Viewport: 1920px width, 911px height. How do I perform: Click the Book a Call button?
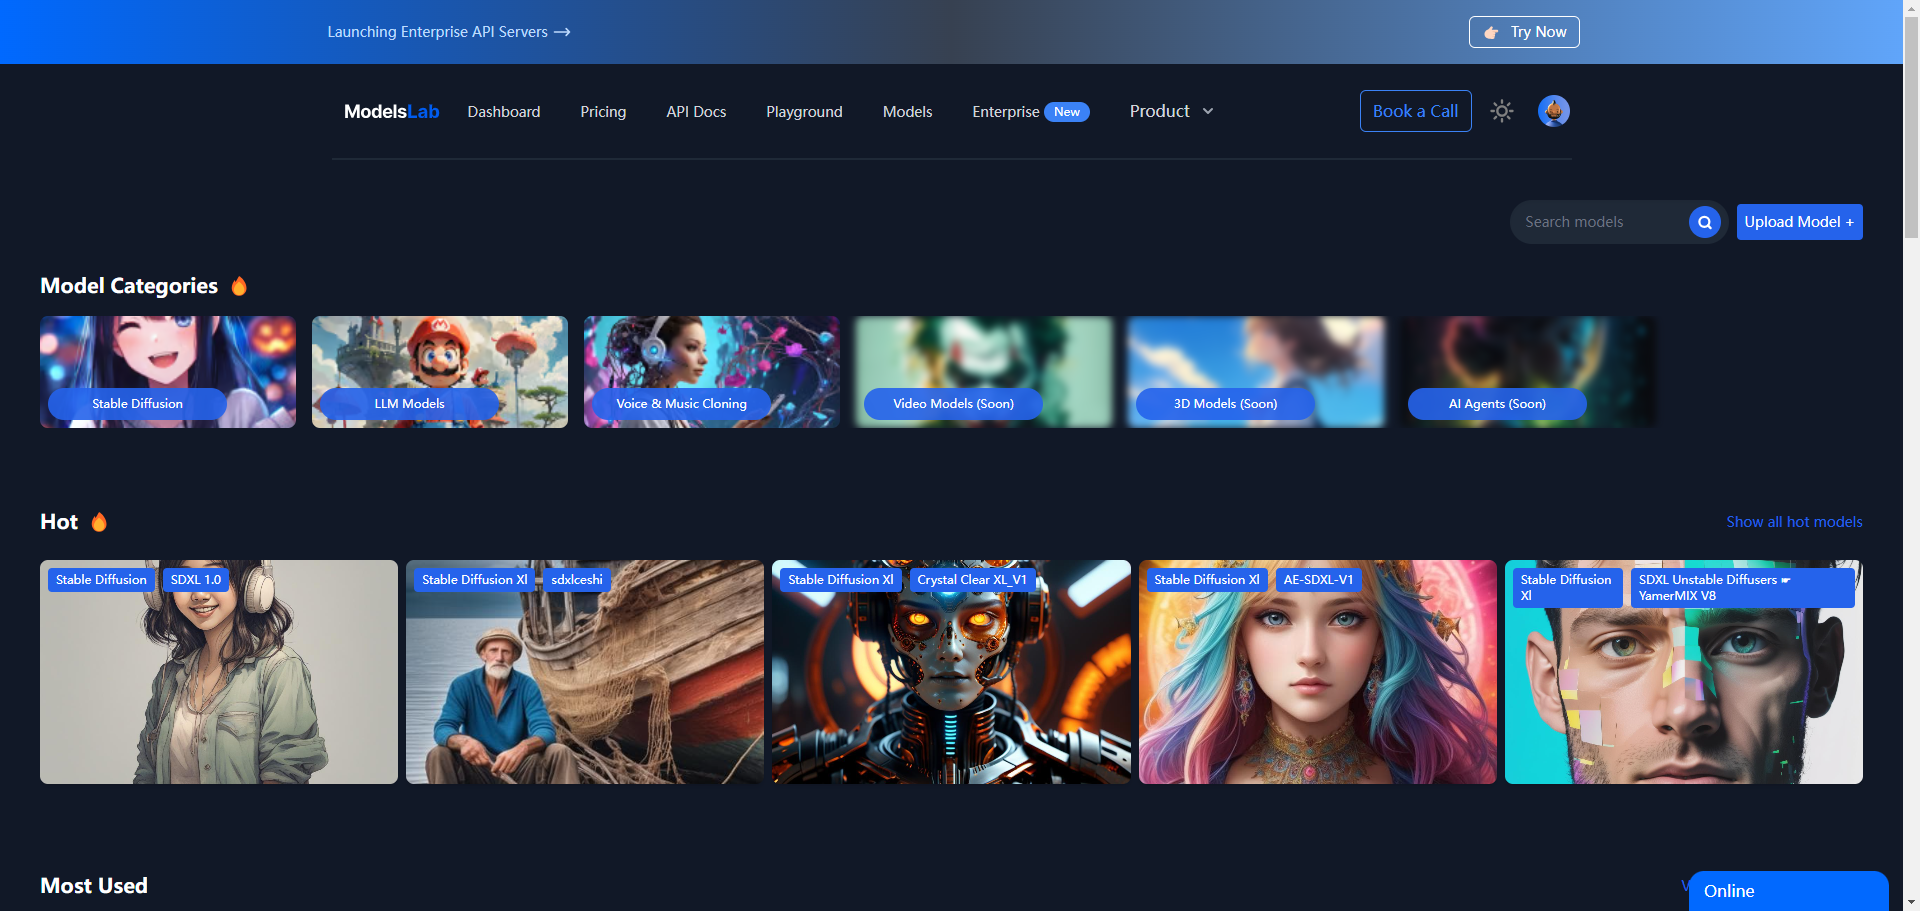[1415, 111]
